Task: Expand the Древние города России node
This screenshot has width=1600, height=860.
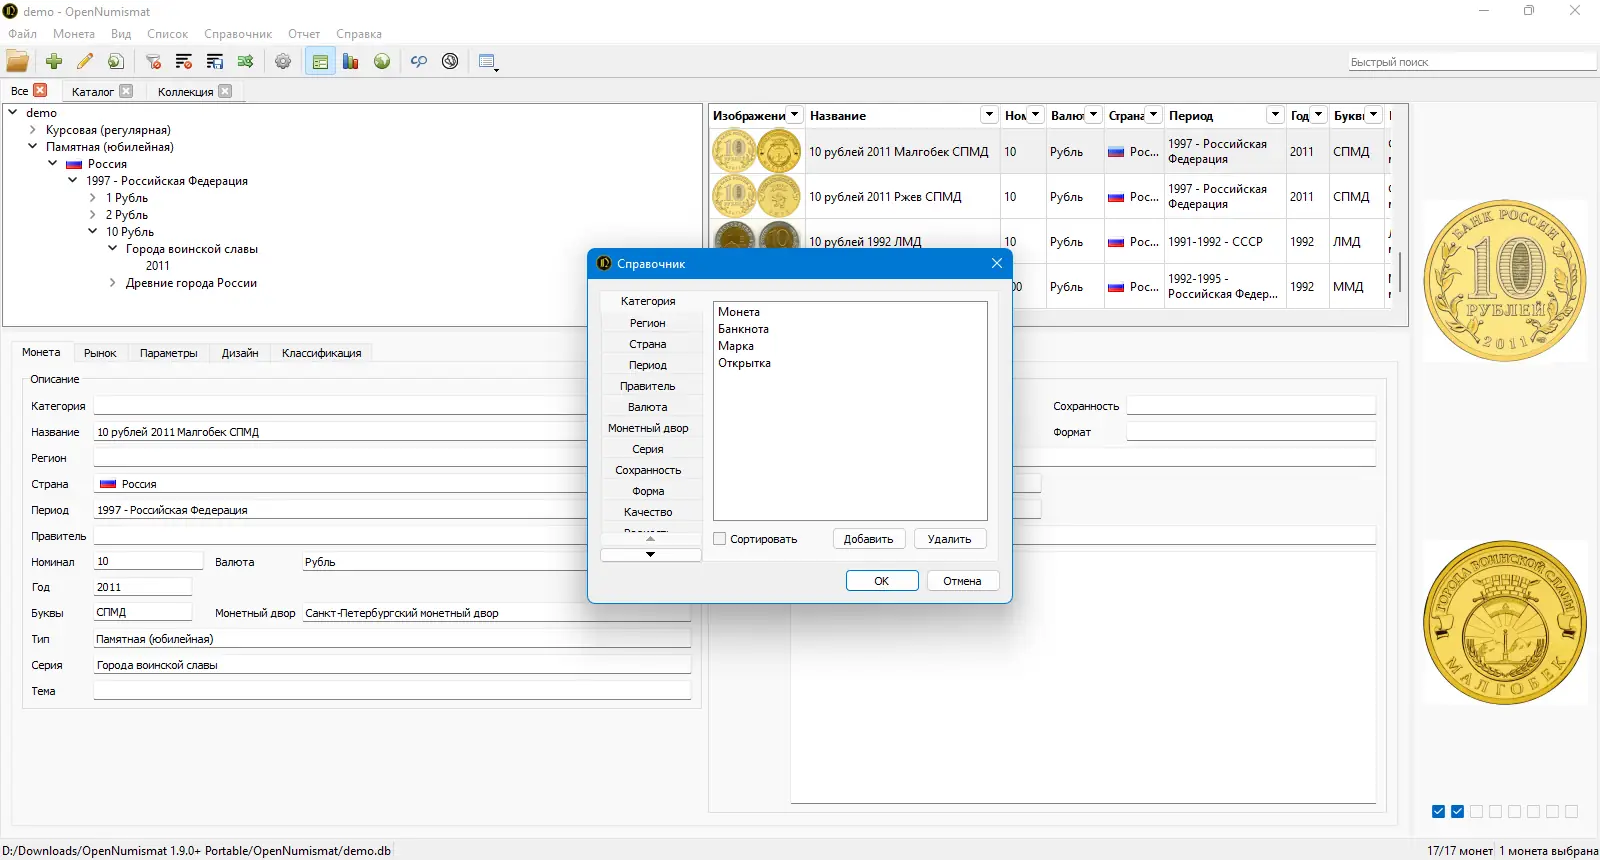Action: tap(113, 283)
